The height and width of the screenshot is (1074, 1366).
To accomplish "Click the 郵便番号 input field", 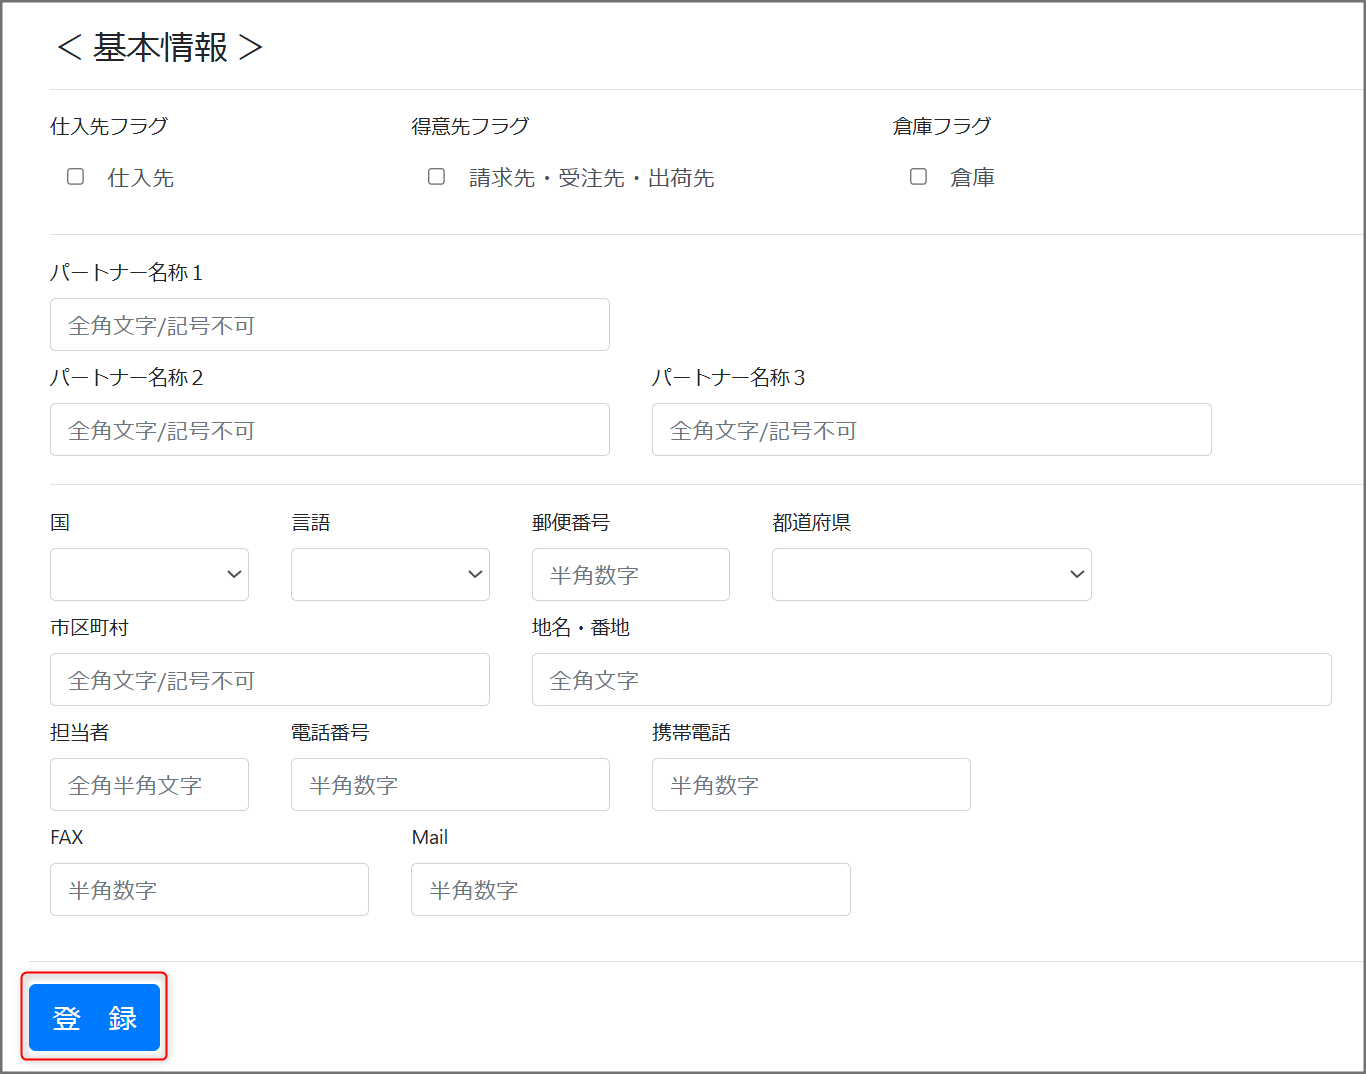I will [x=630, y=575].
